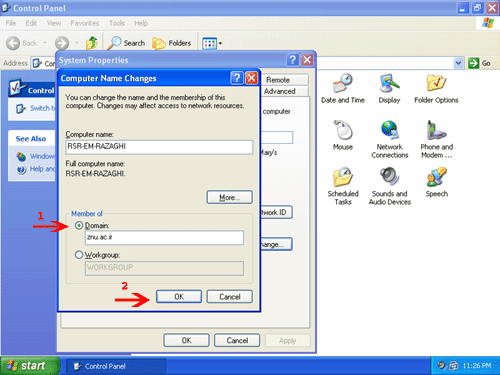
Task: Click the Windows Update link icon in See Also
Action: pos(21,156)
